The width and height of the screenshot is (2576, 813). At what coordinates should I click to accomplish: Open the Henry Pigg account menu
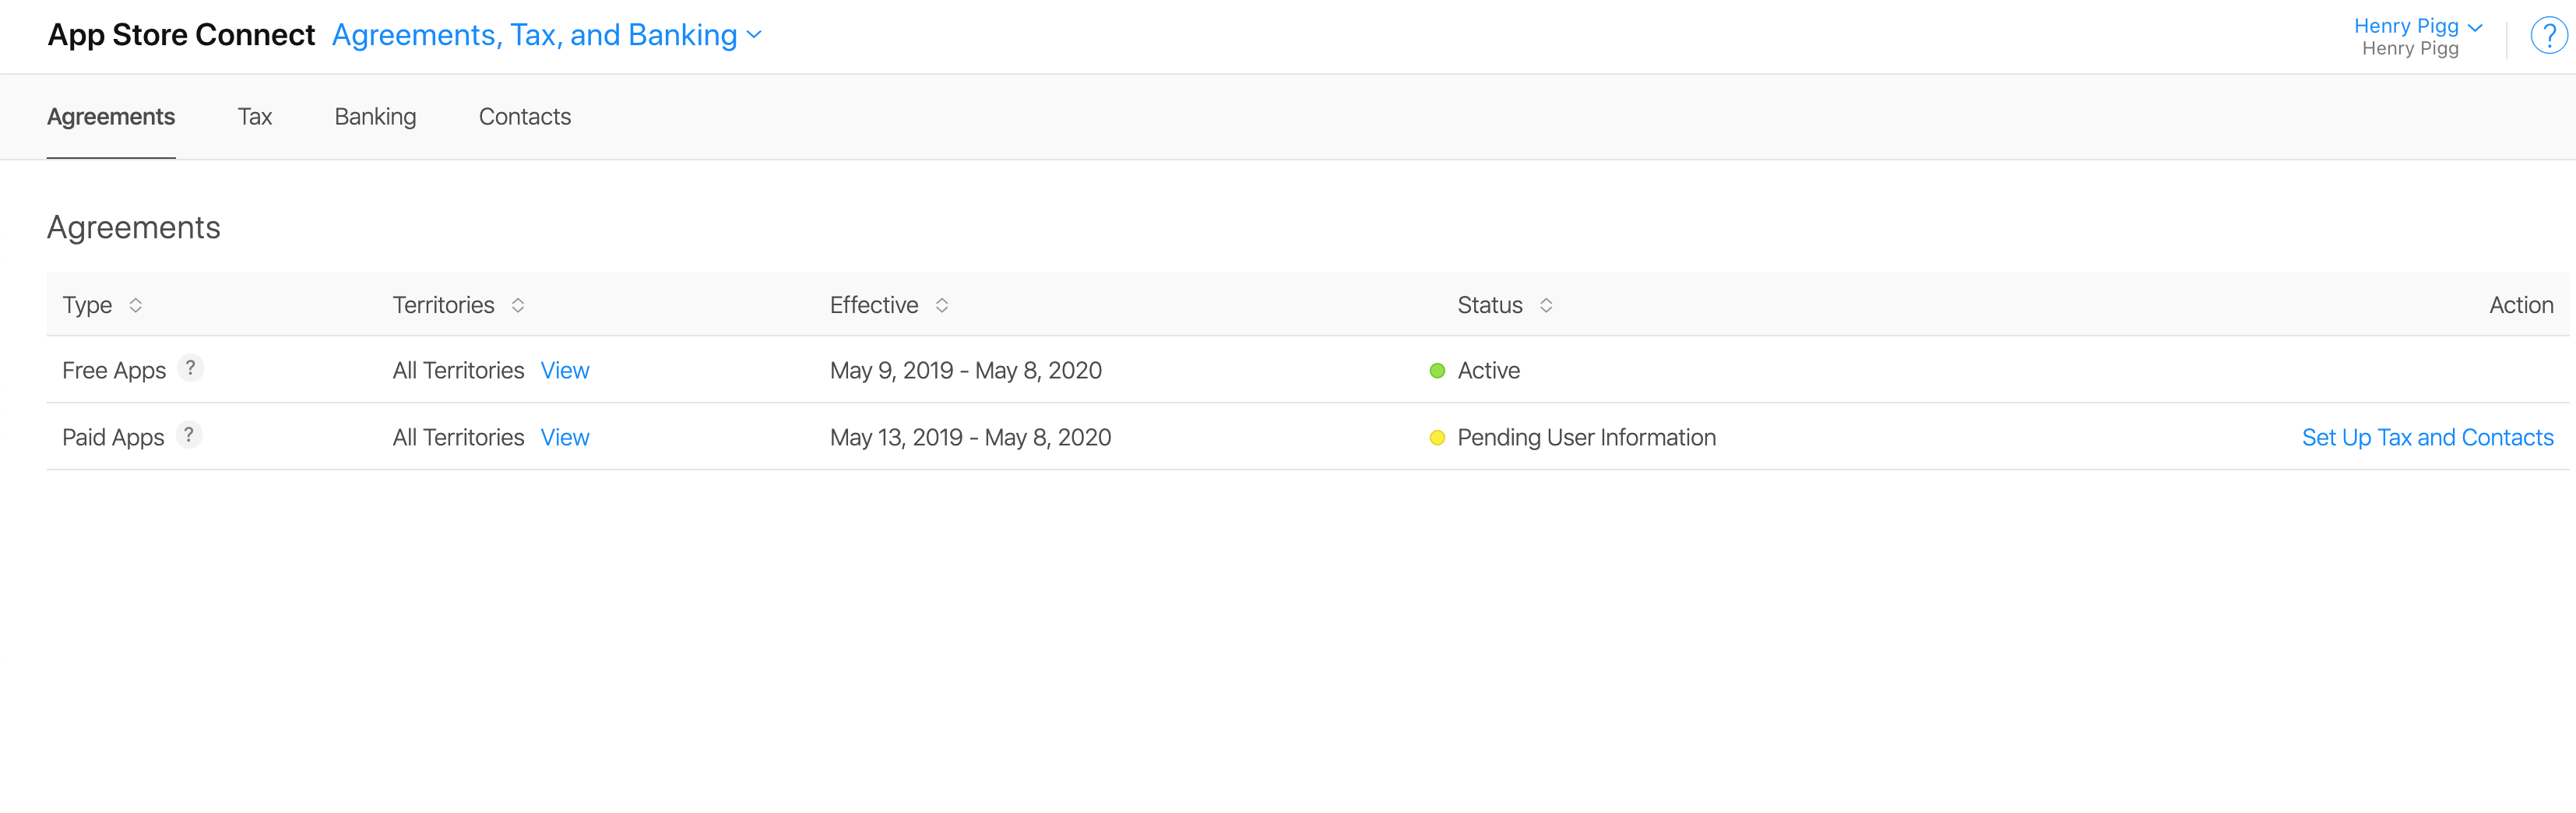[x=2418, y=26]
